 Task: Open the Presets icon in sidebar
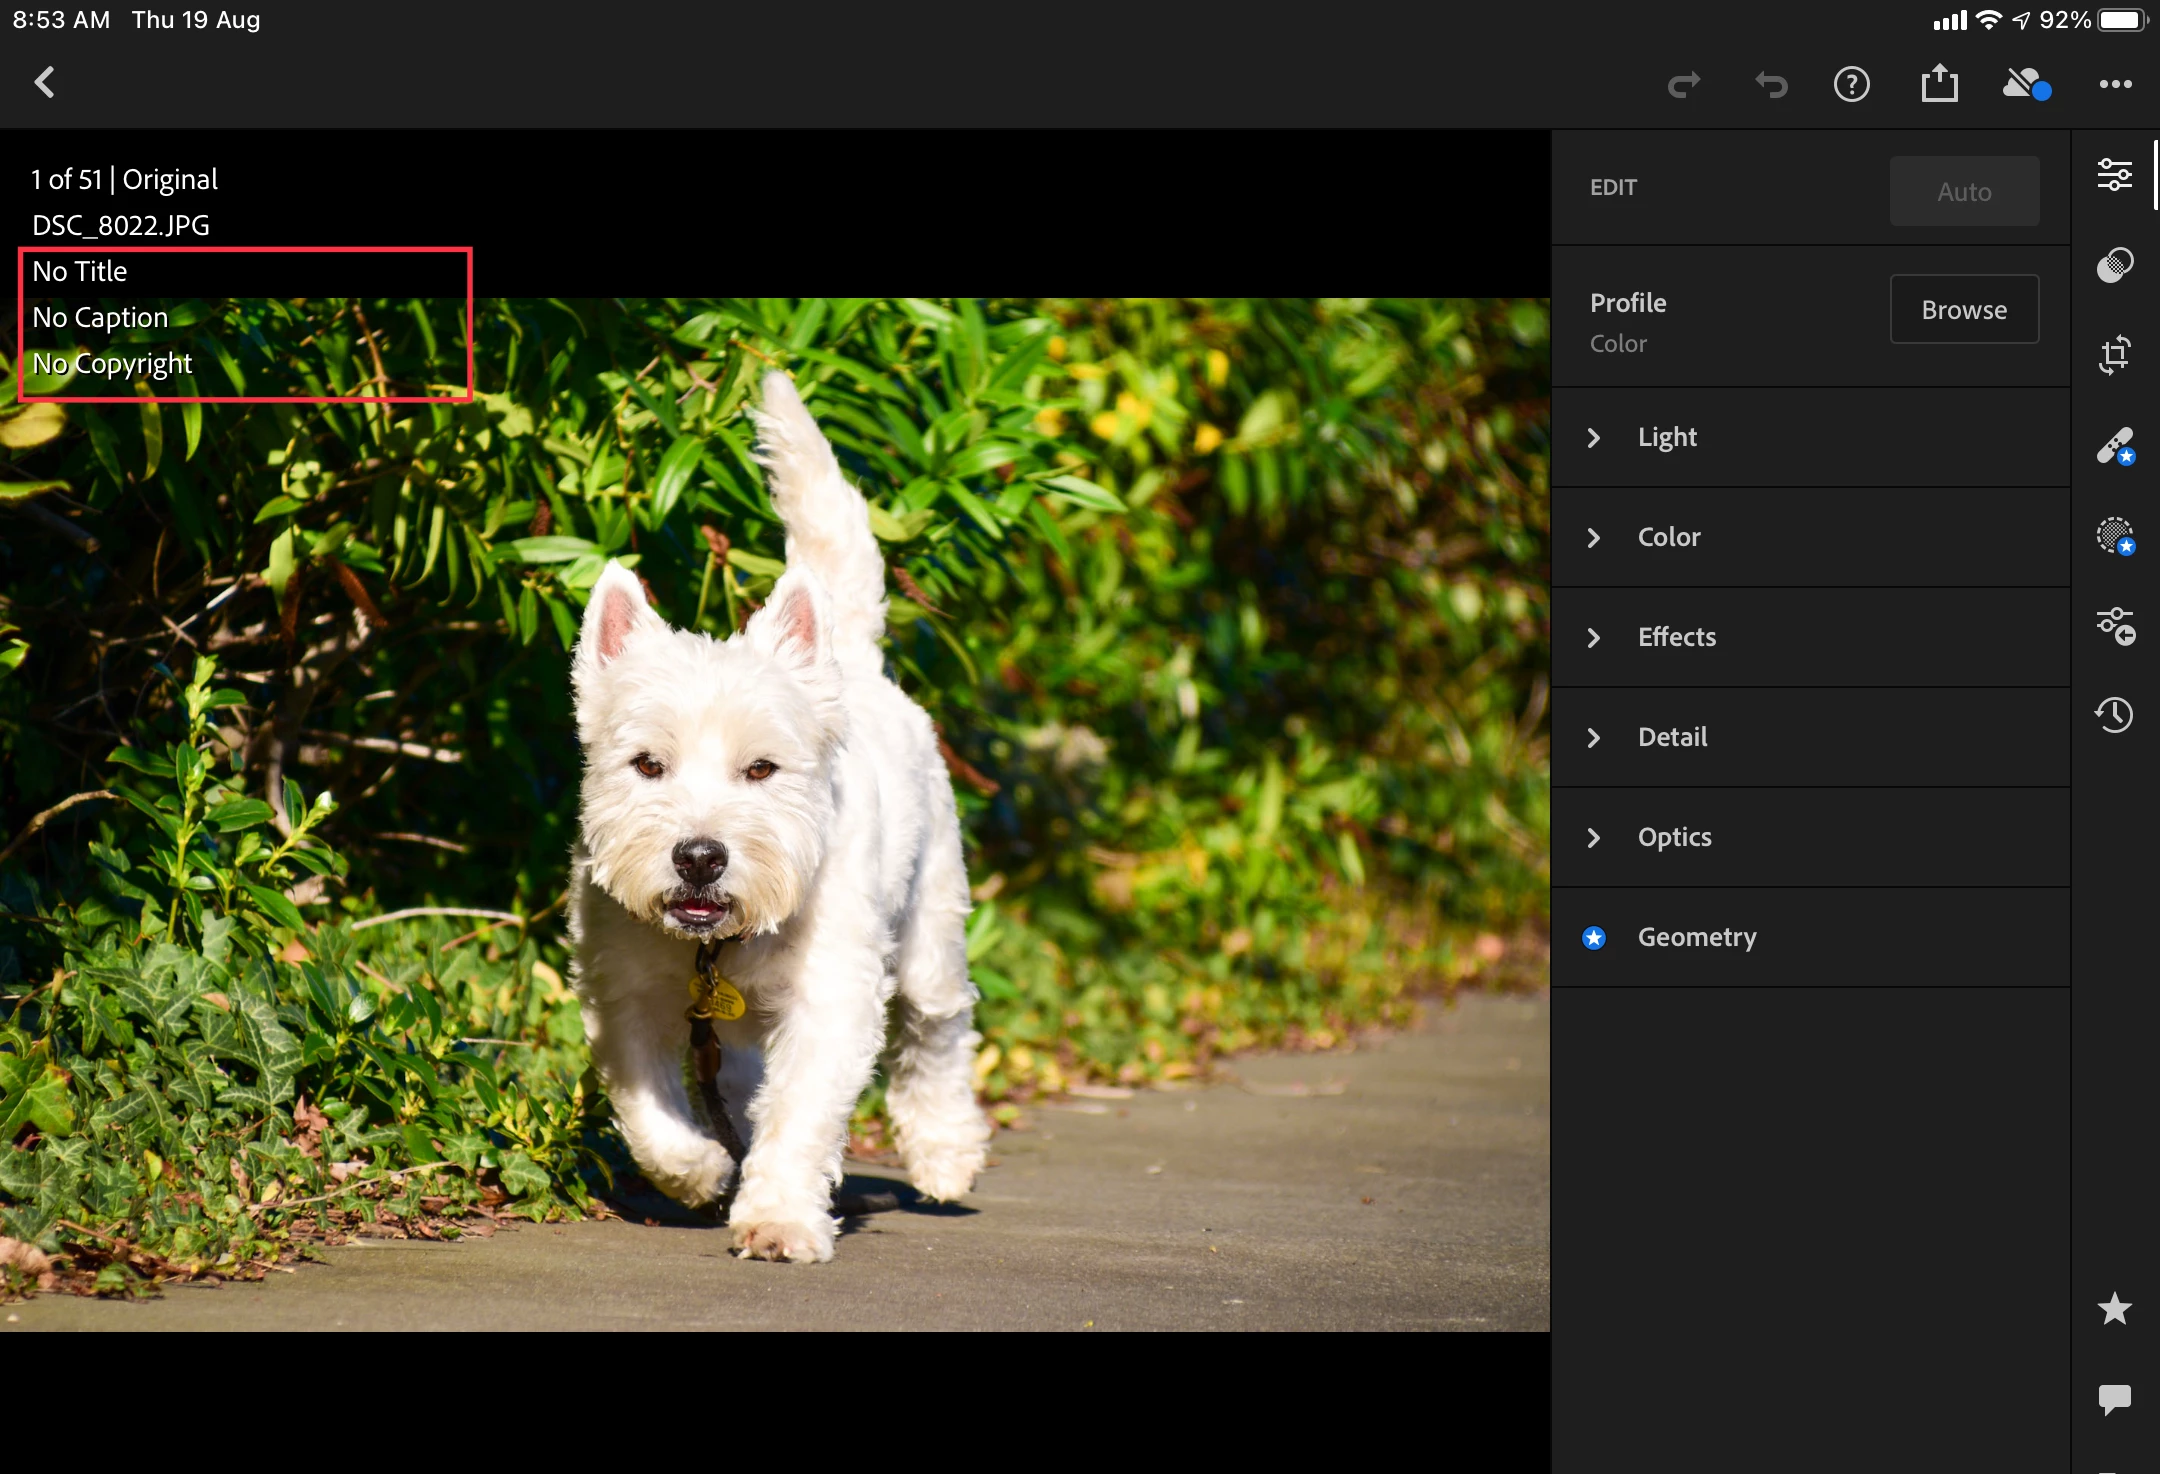(2114, 265)
